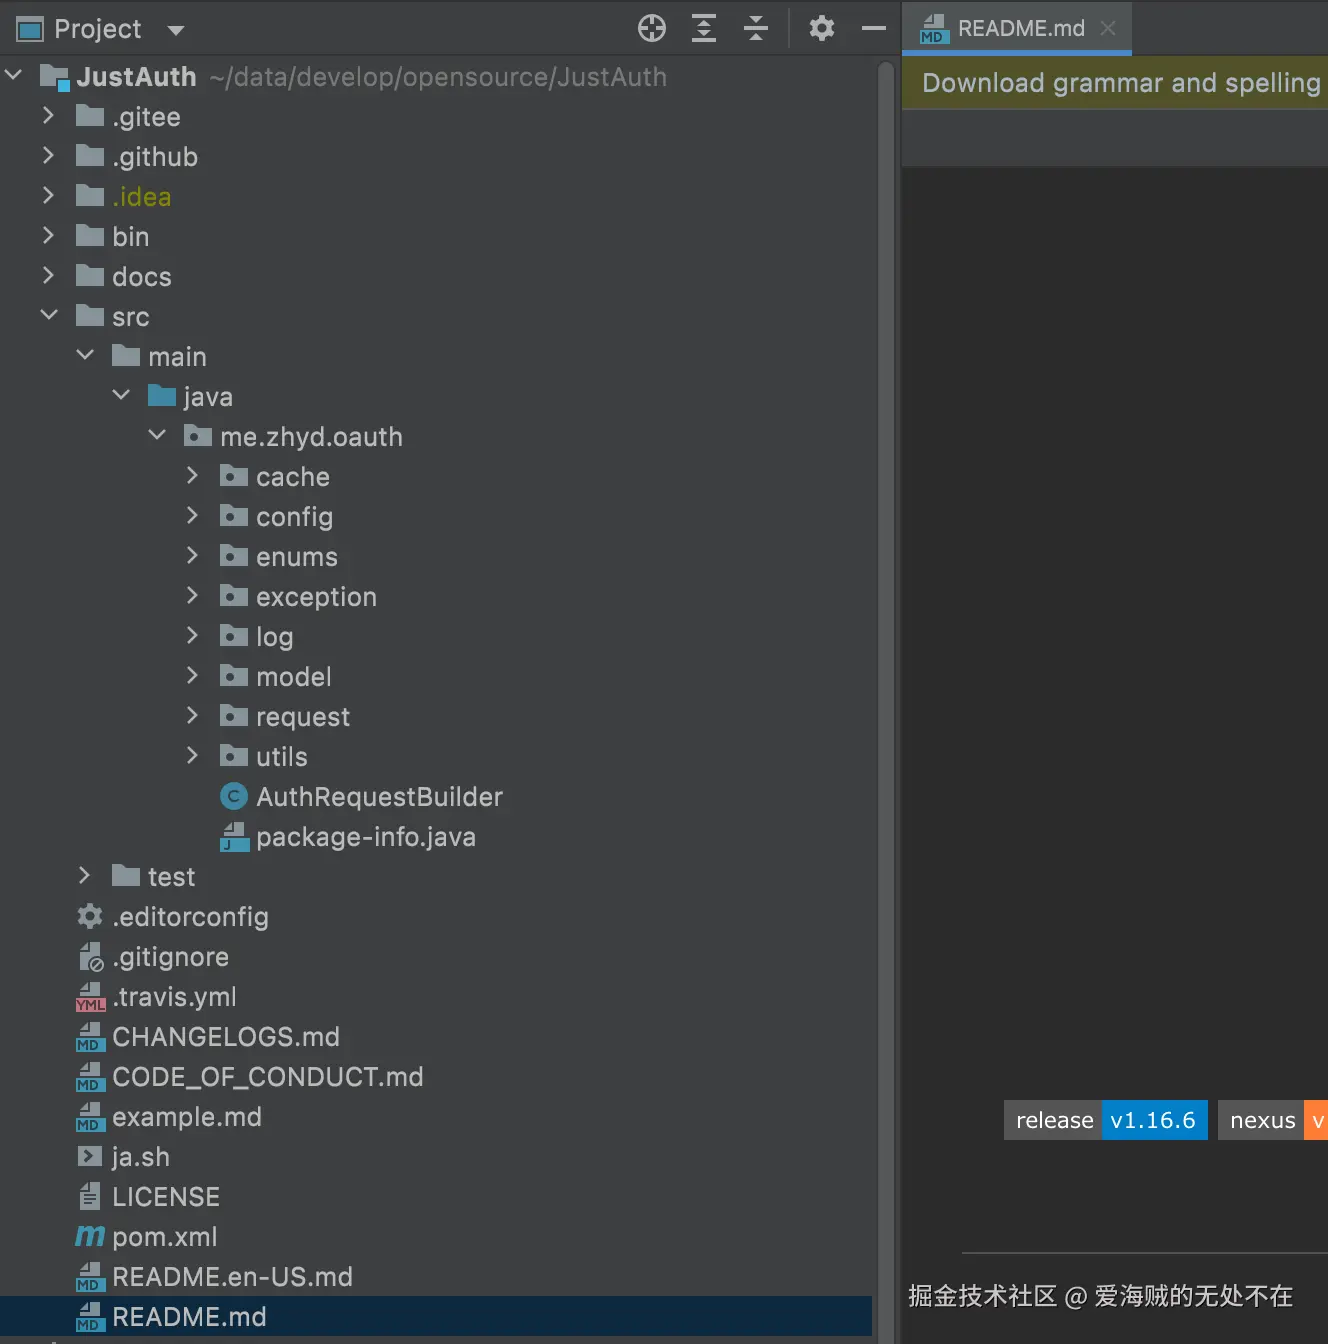
Task: Select the .travis.yml file name
Action: [x=175, y=997]
